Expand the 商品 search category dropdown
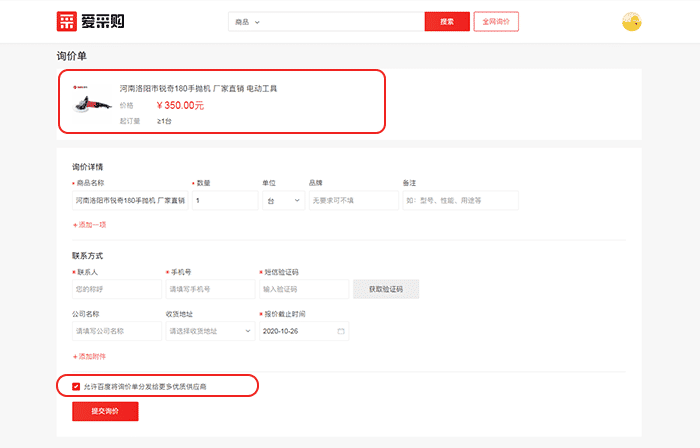The height and width of the screenshot is (448, 700). coord(247,21)
